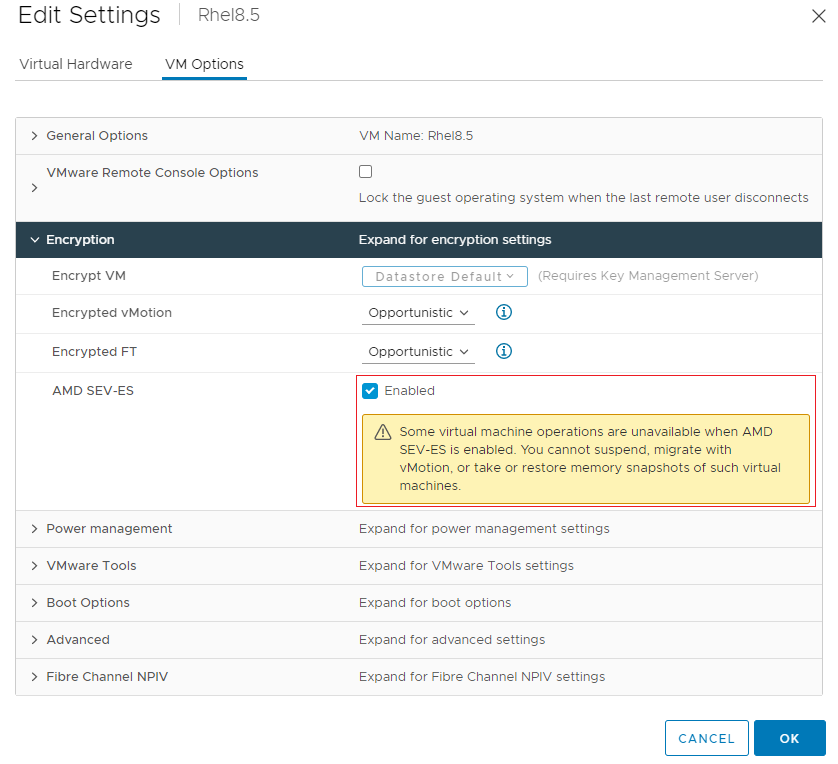Viewport: 838px width, 764px height.
Task: Expand the Boot Options section
Action: pyautogui.click(x=34, y=602)
